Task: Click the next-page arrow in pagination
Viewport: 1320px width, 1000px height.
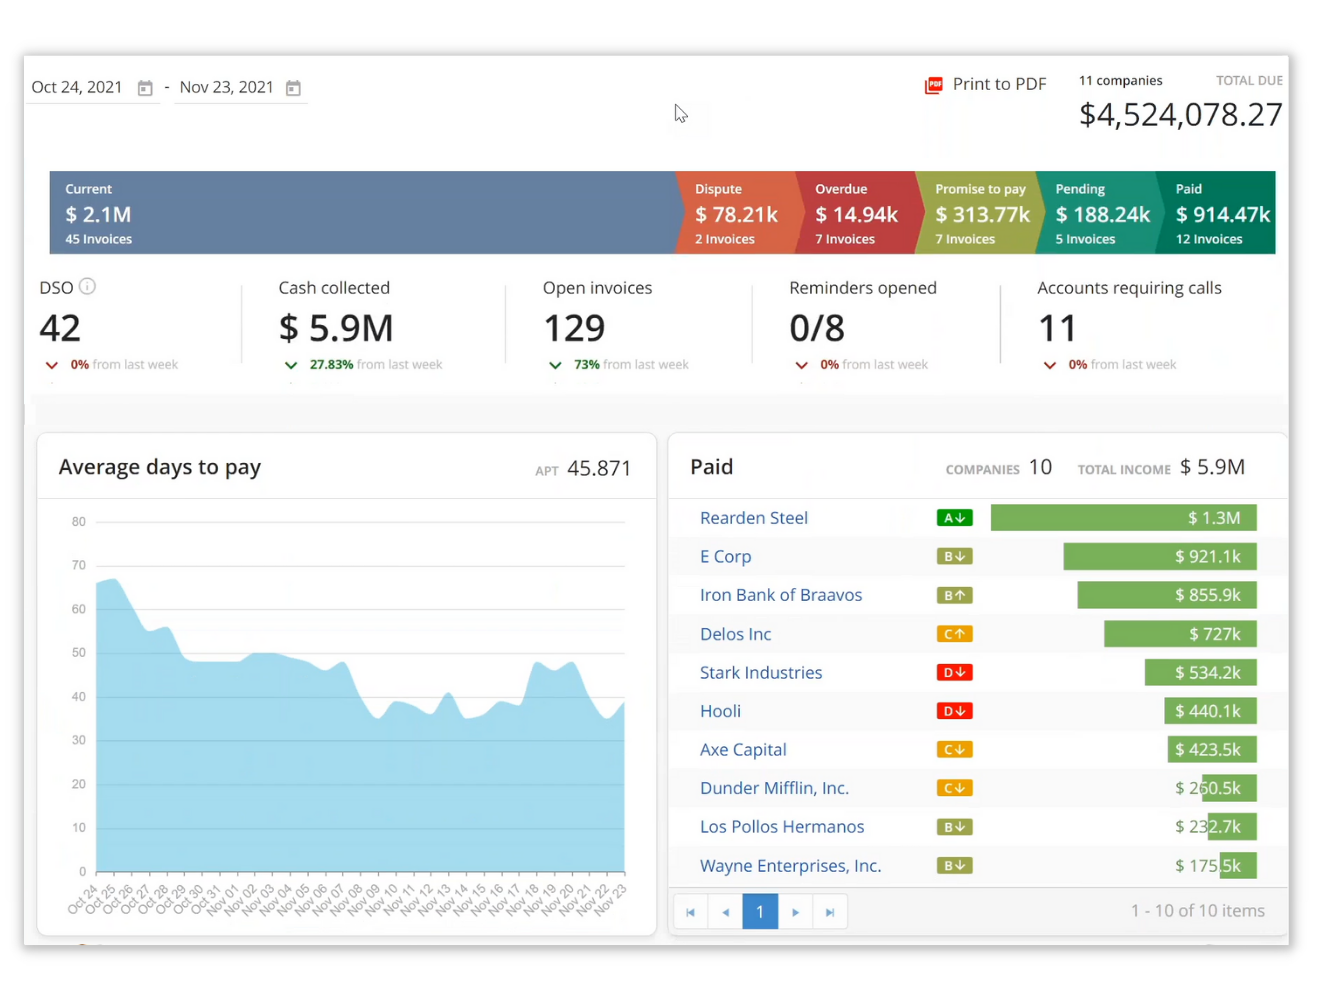Action: coord(794,911)
